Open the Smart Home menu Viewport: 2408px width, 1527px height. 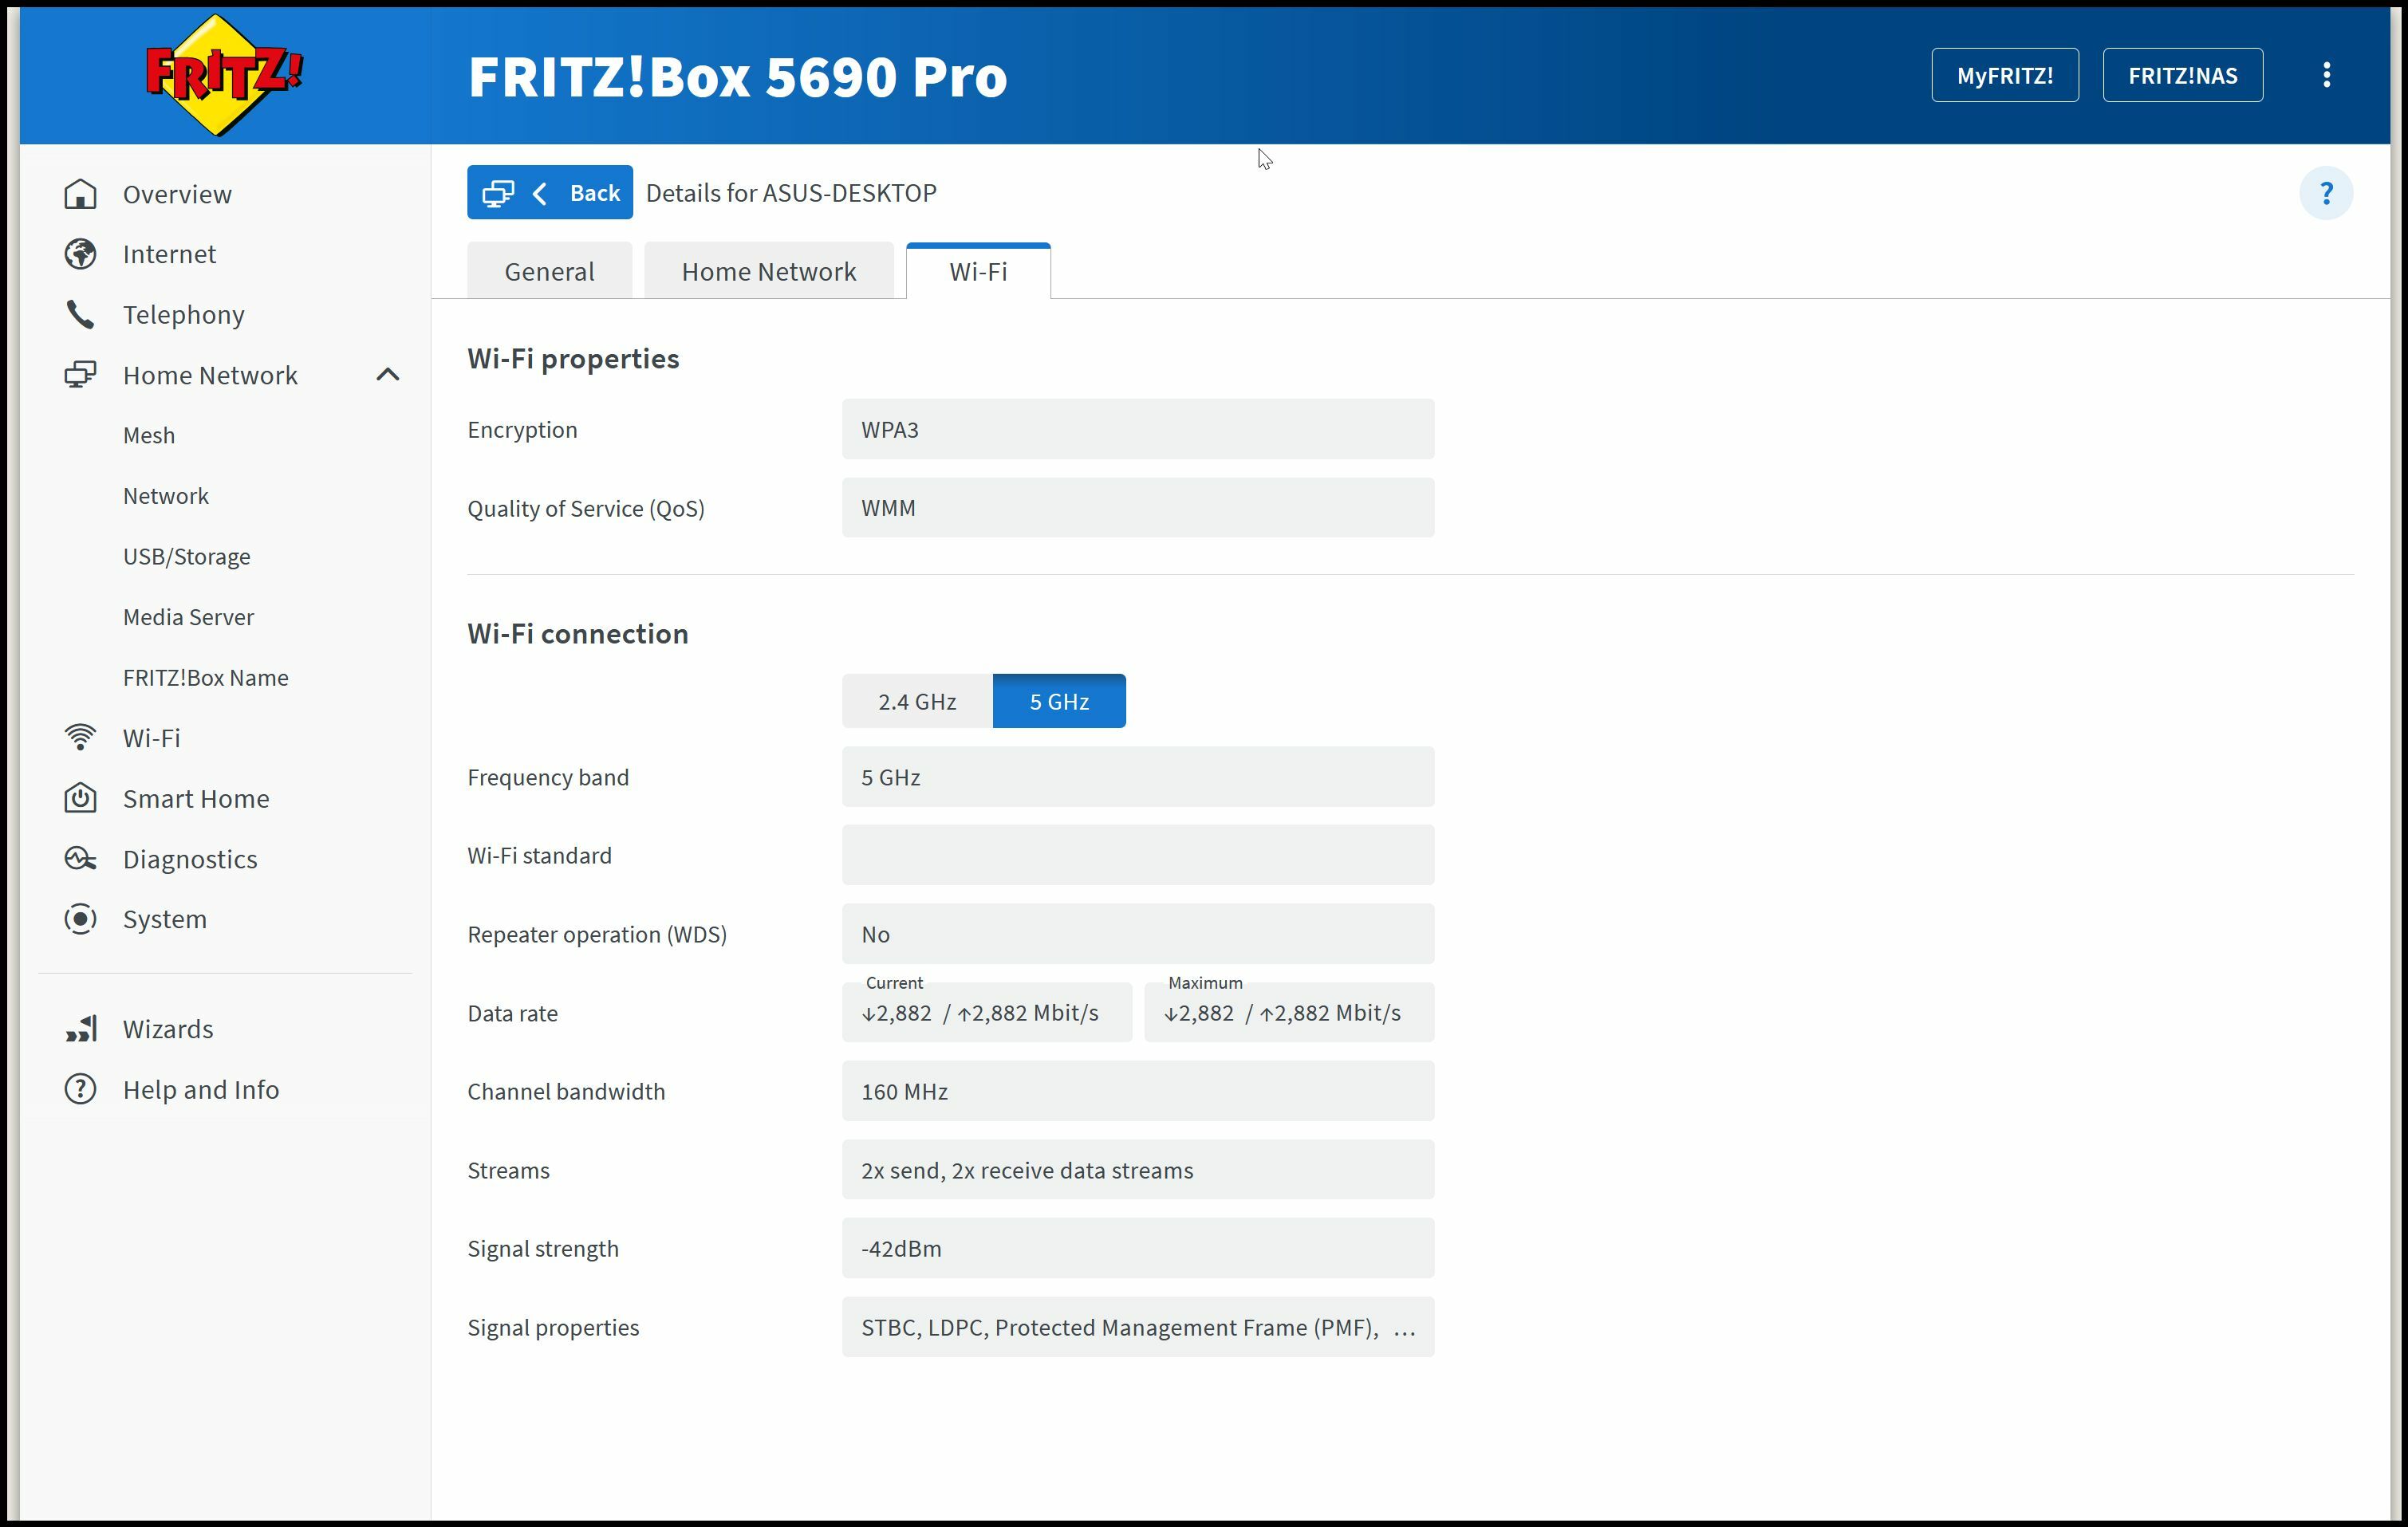(196, 799)
